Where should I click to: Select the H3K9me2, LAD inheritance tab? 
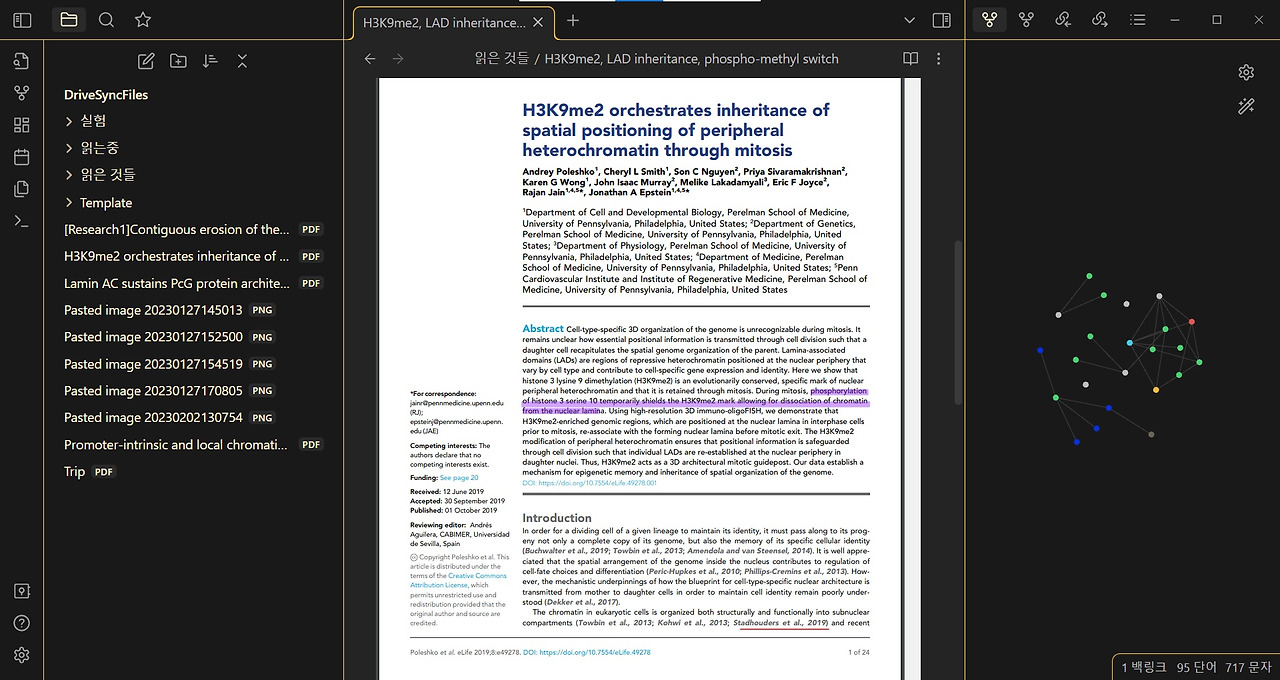tap(443, 21)
